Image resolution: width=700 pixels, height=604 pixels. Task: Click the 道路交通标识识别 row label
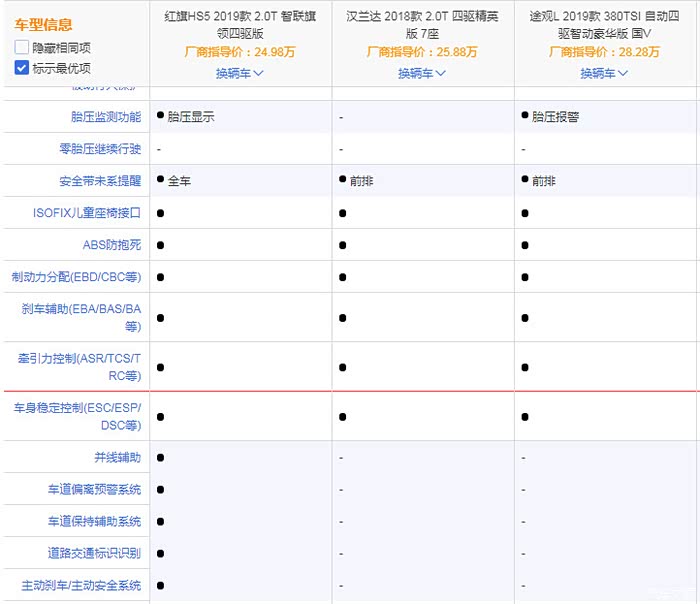coord(94,553)
